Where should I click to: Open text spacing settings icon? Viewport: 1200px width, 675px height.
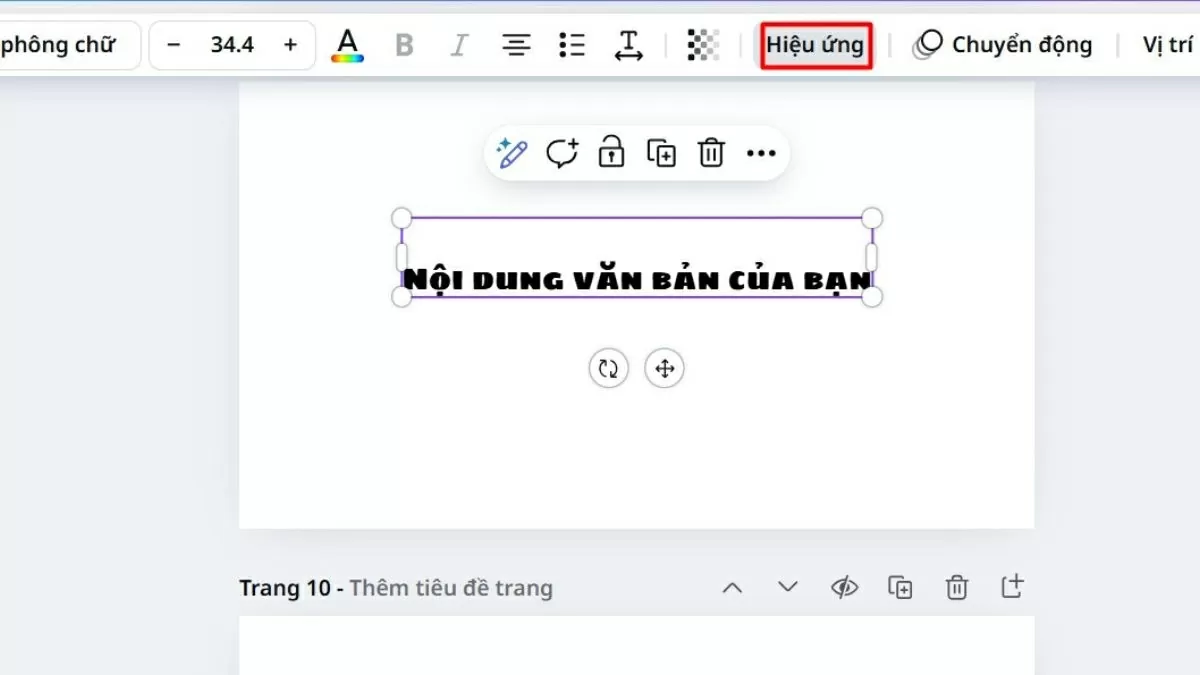pos(629,44)
